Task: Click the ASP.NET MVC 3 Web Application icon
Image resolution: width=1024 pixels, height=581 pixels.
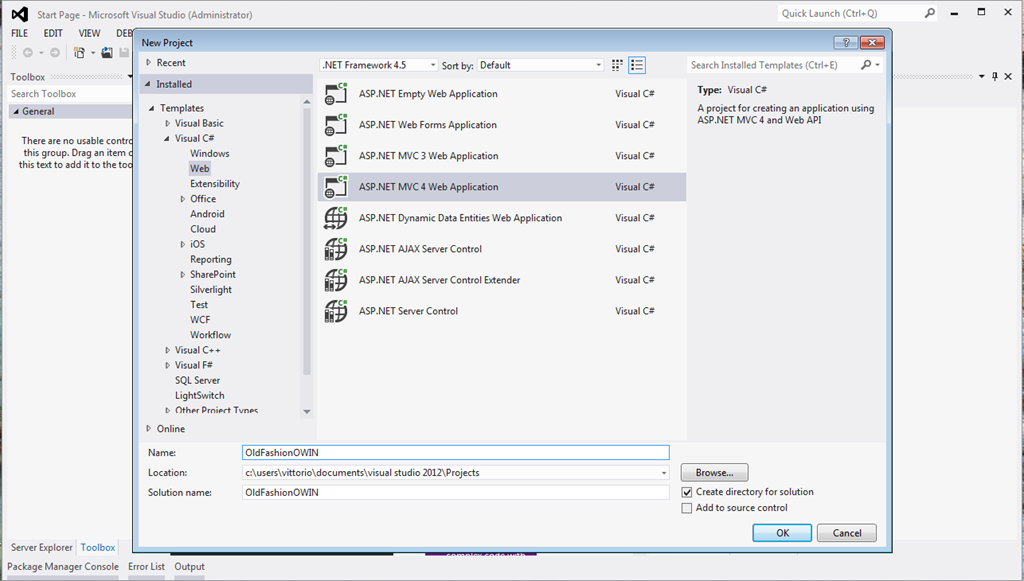Action: pyautogui.click(x=336, y=156)
